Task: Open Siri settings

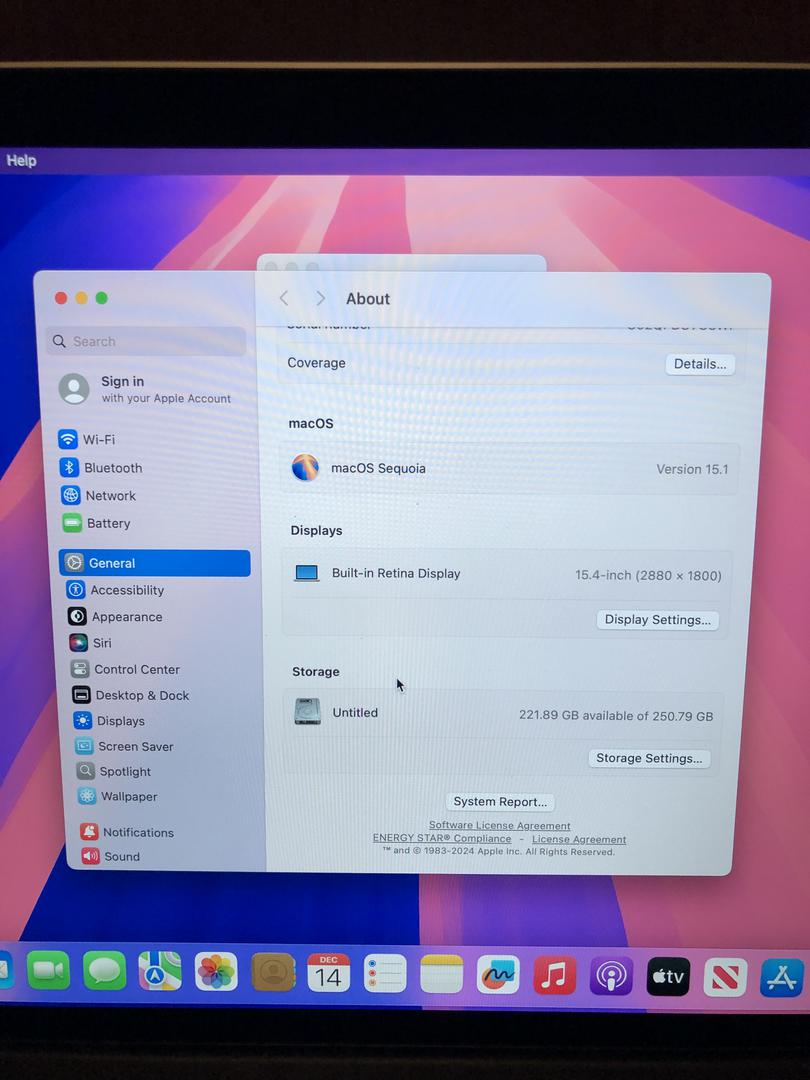Action: point(90,643)
